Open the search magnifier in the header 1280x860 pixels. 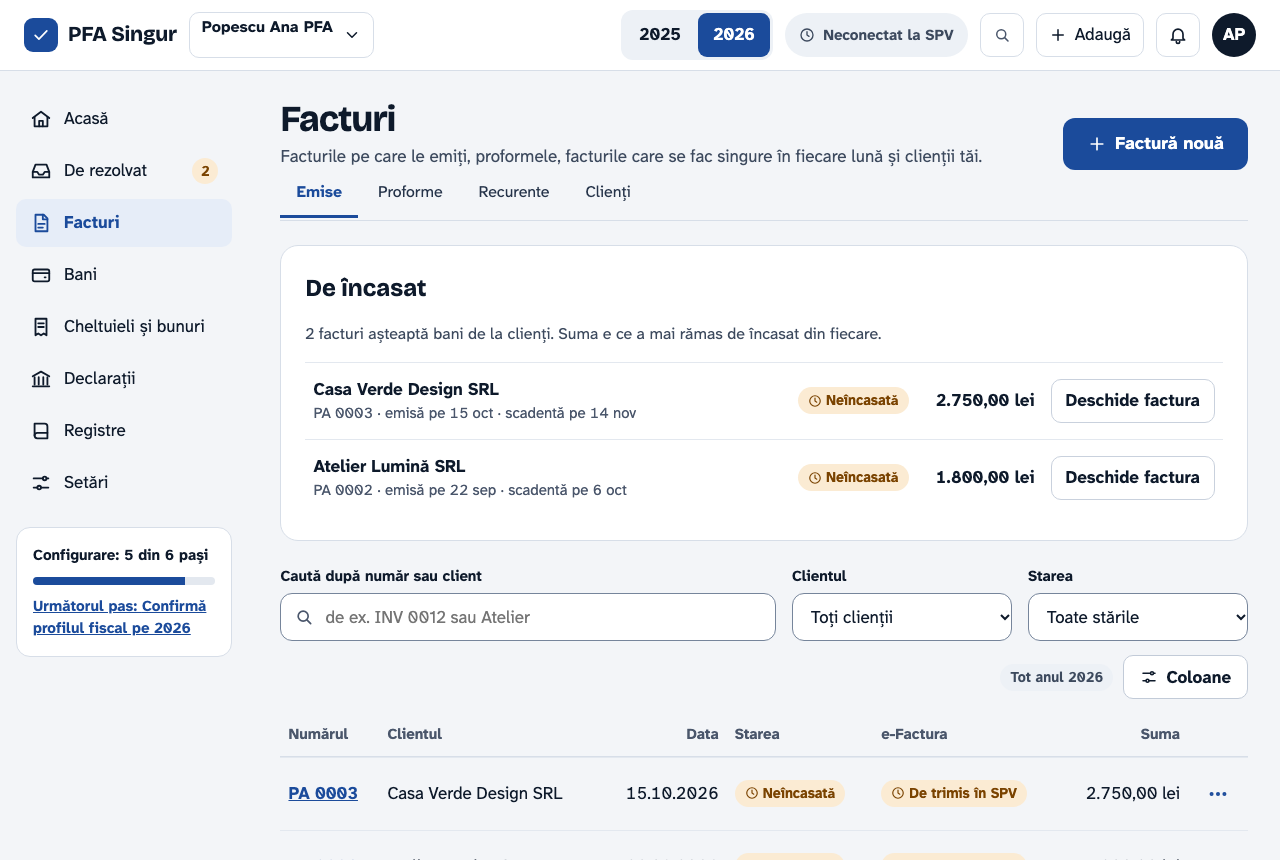pos(1002,35)
